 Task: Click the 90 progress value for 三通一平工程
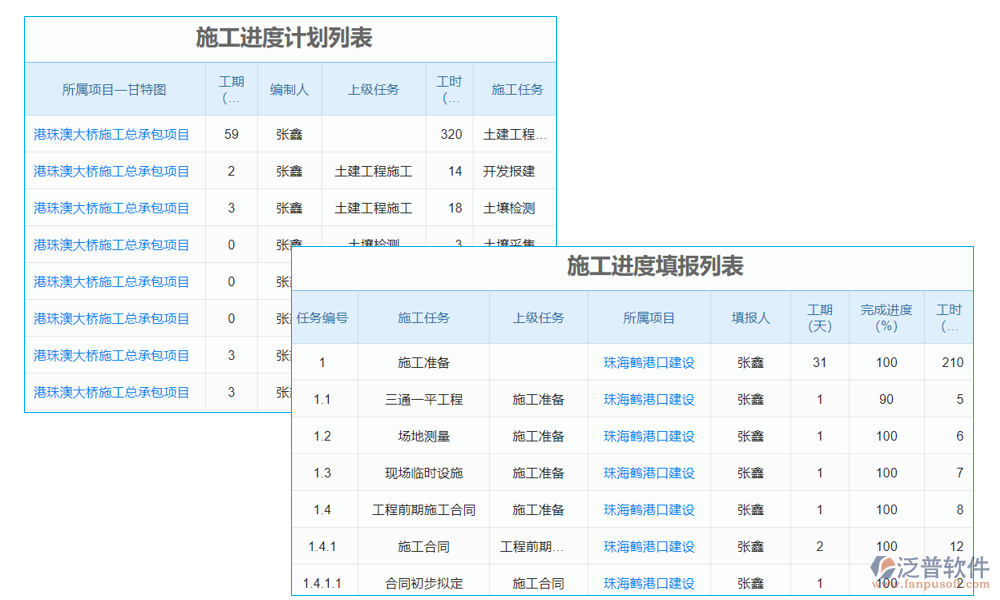886,399
